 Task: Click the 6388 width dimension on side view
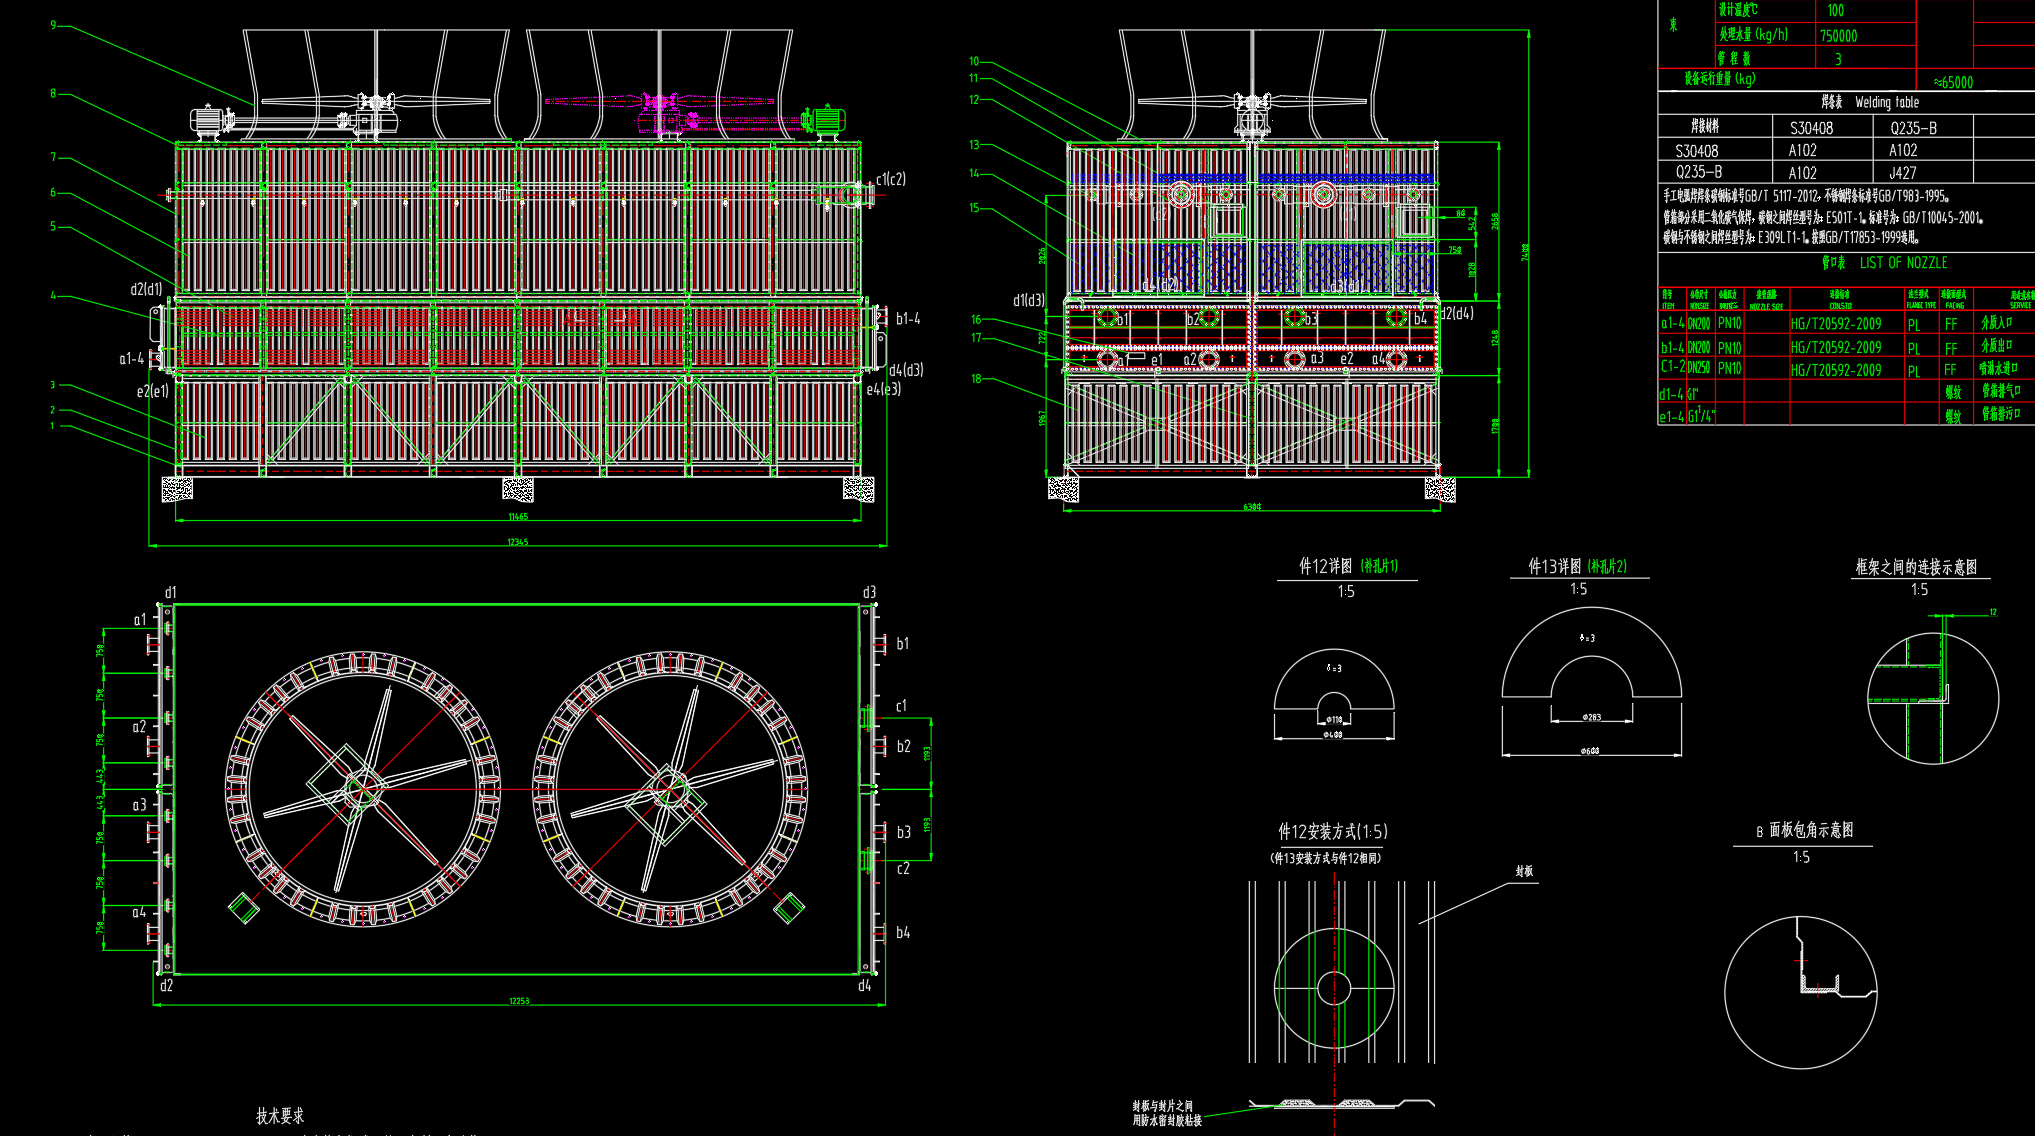pyautogui.click(x=1251, y=507)
